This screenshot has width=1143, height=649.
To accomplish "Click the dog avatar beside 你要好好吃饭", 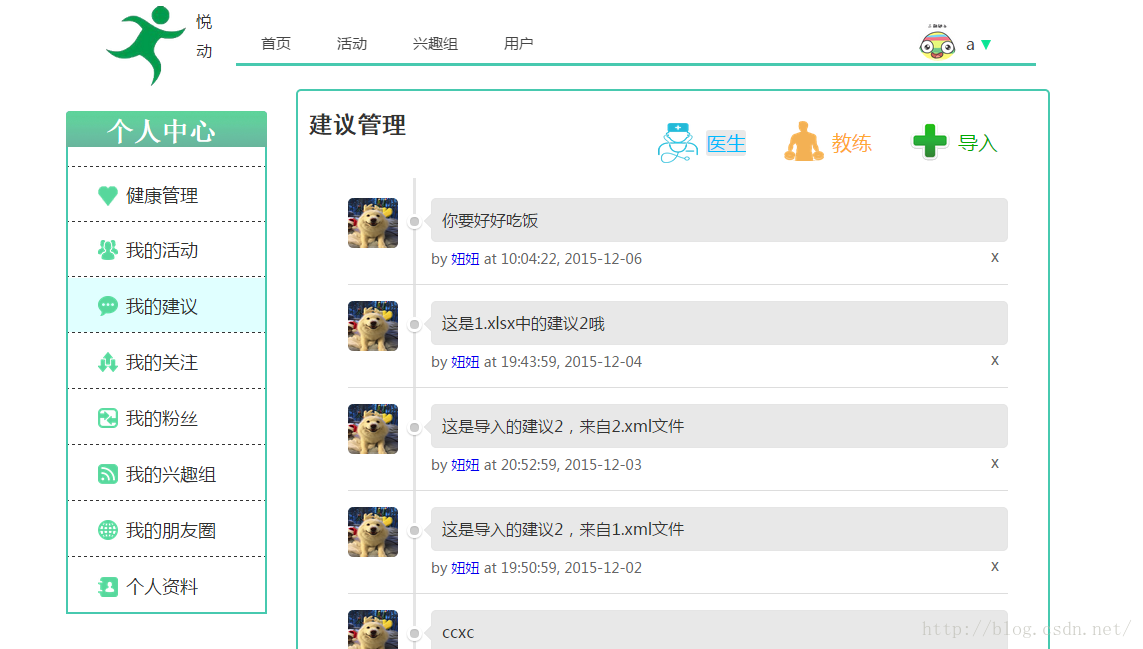I will pyautogui.click(x=372, y=223).
